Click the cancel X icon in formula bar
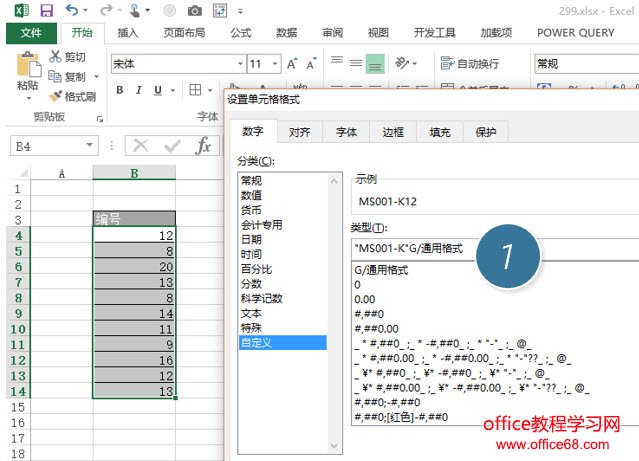 [141, 146]
